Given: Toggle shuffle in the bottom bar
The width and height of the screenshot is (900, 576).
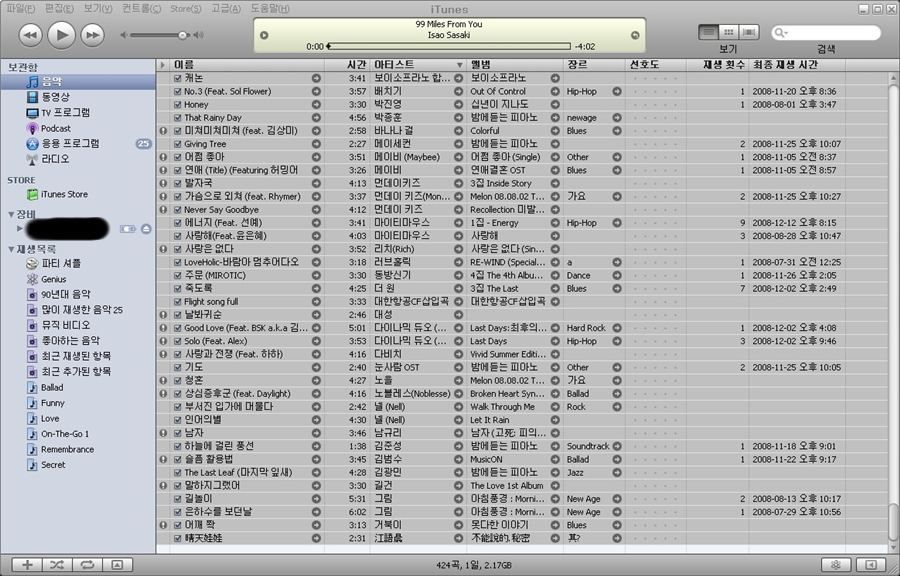Looking at the screenshot, I should click(57, 565).
